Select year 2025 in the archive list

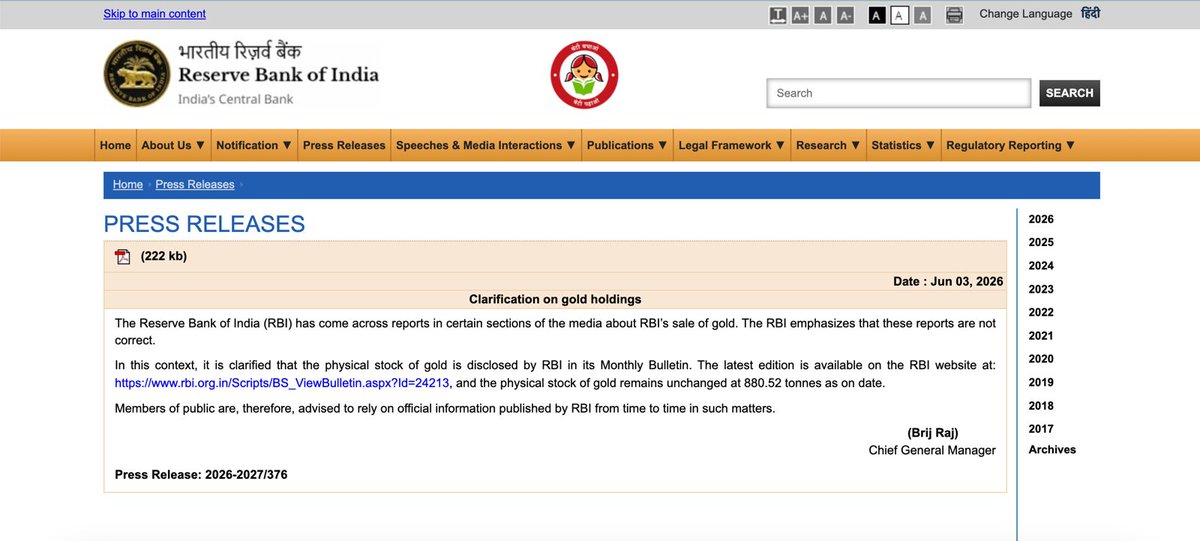point(1041,242)
